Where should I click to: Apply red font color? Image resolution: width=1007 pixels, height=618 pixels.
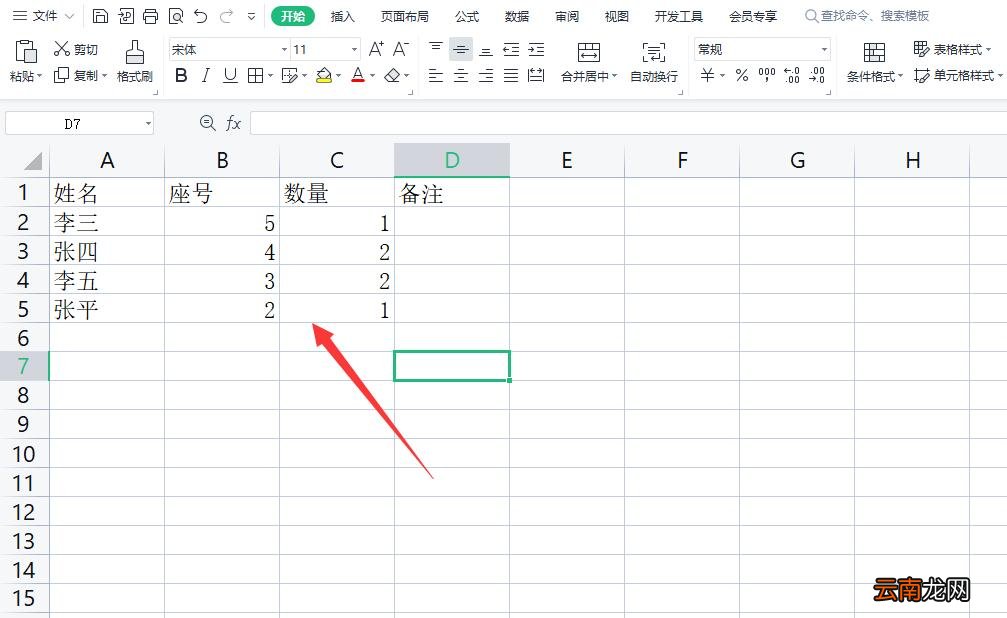358,76
